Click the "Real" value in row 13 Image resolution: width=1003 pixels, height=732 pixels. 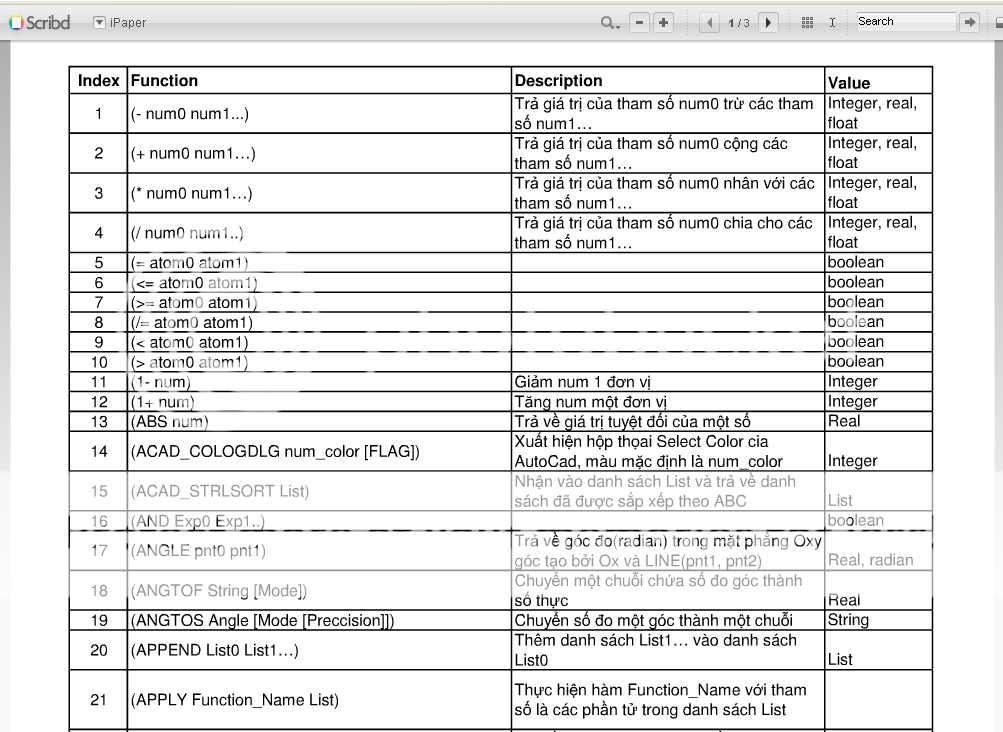(844, 421)
